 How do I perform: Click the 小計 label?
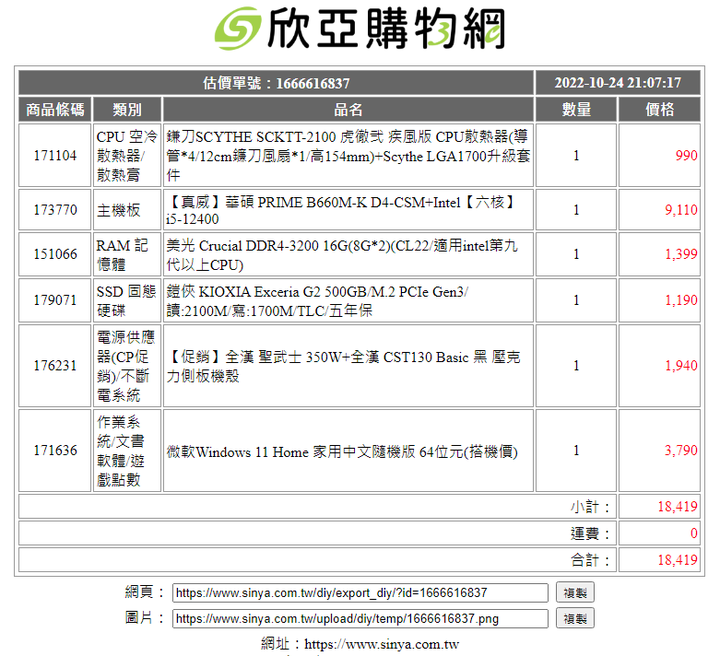point(590,507)
